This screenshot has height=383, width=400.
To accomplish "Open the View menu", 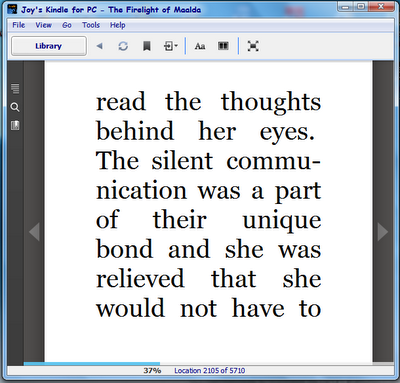I will click(x=44, y=25).
